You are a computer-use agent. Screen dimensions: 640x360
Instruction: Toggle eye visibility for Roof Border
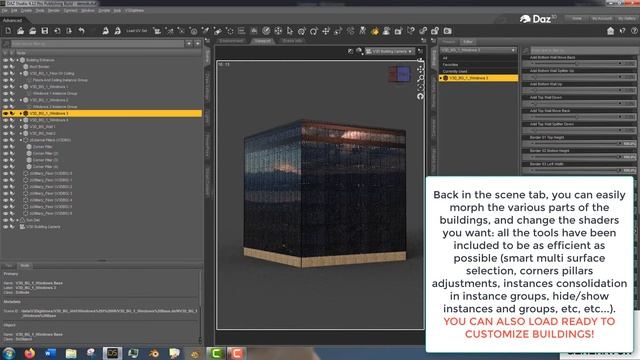coord(5,67)
